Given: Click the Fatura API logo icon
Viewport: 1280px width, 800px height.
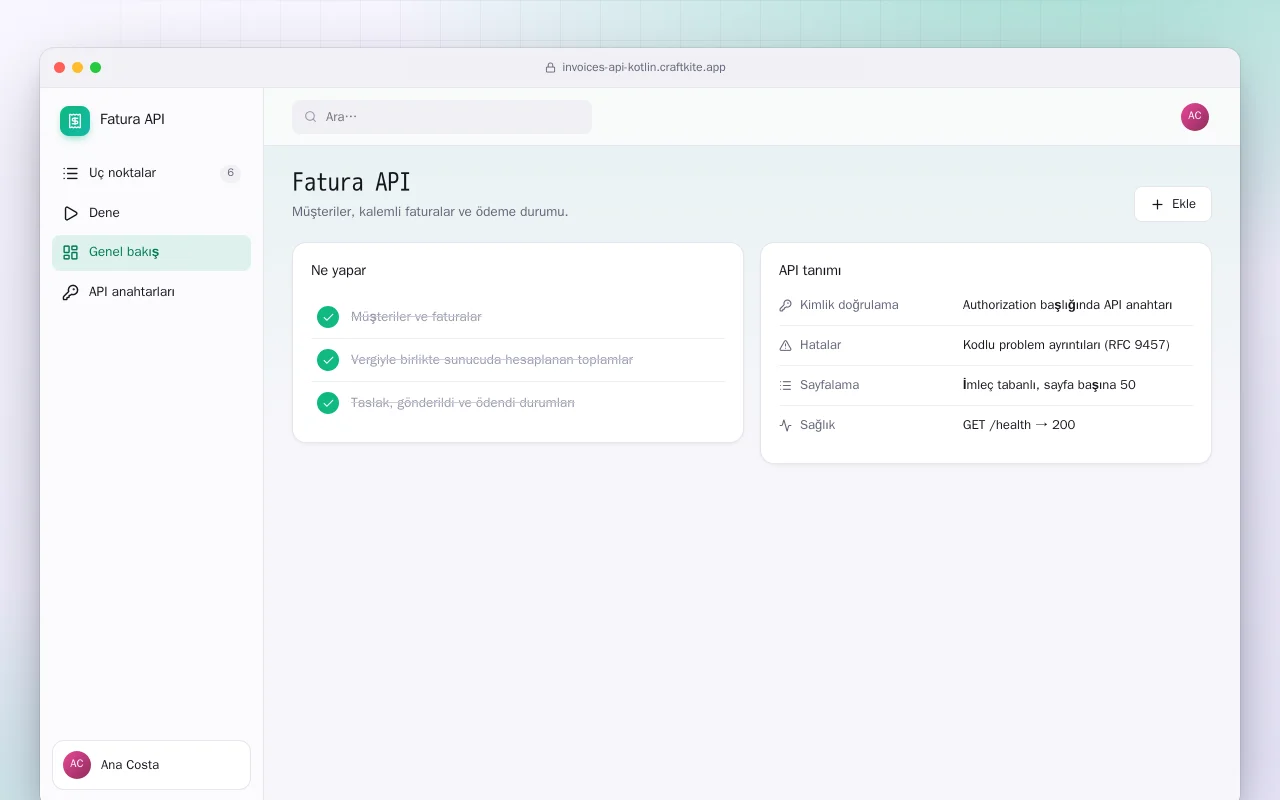Looking at the screenshot, I should (x=75, y=121).
